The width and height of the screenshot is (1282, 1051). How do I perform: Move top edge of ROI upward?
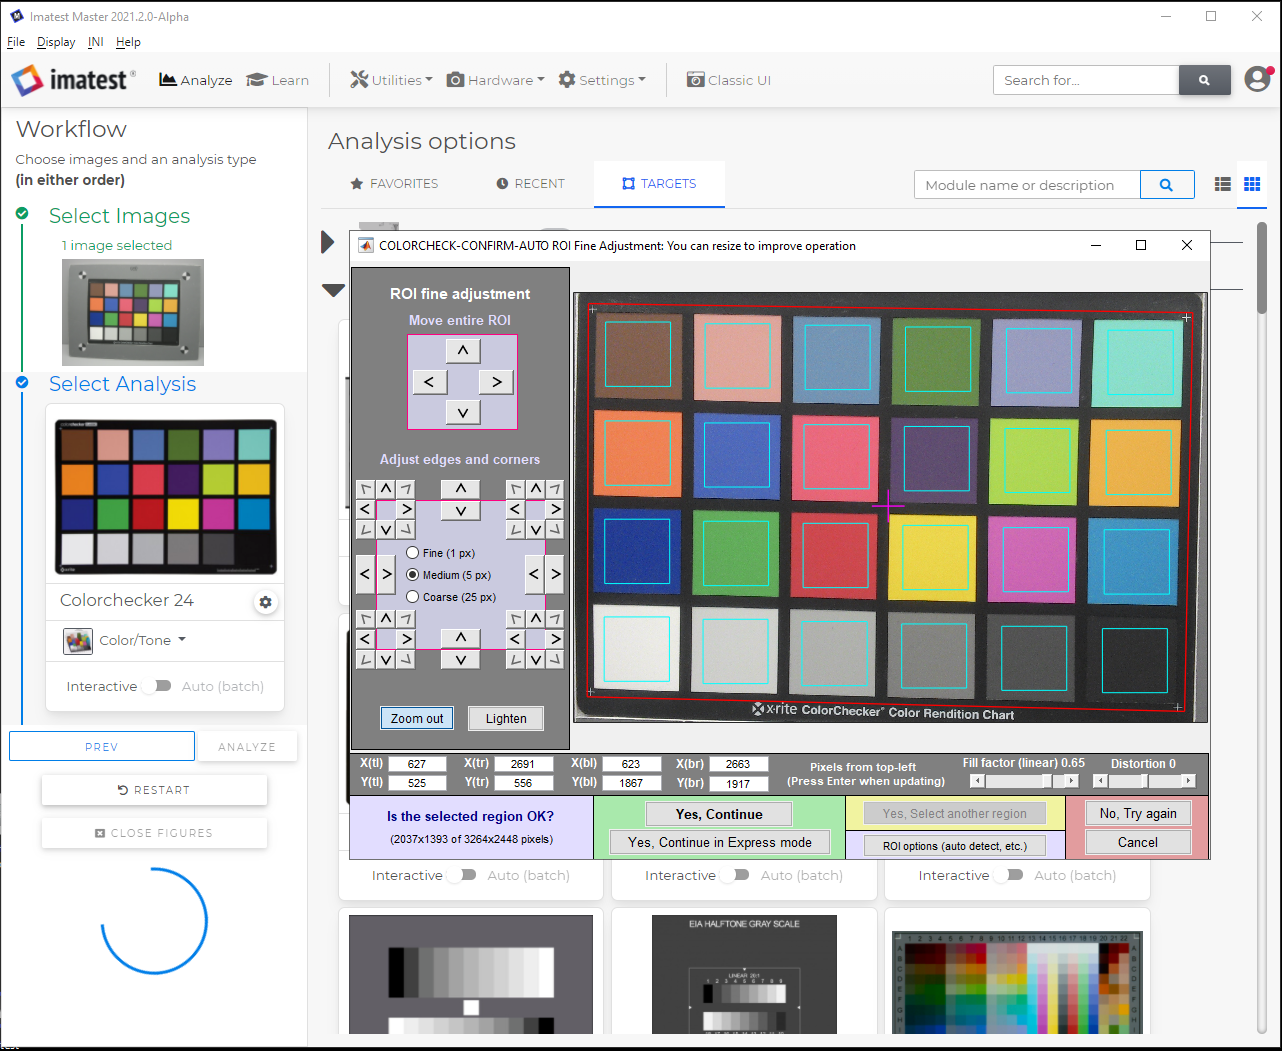coord(460,488)
